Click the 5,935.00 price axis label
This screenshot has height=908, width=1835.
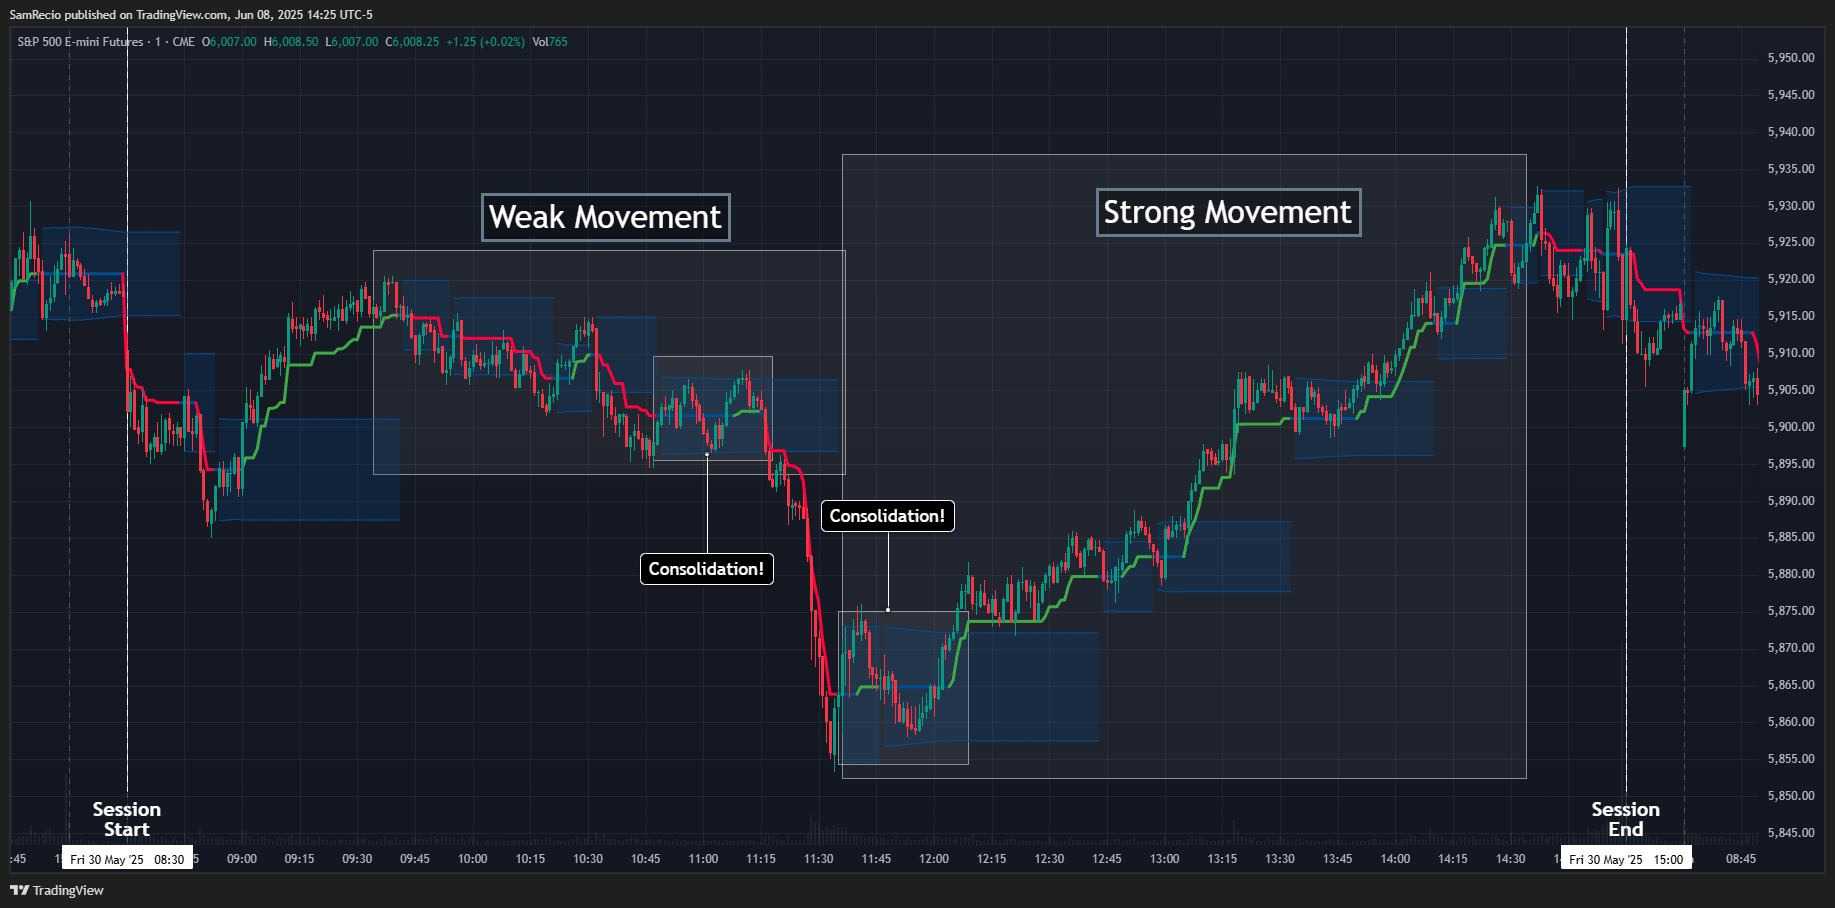point(1791,169)
